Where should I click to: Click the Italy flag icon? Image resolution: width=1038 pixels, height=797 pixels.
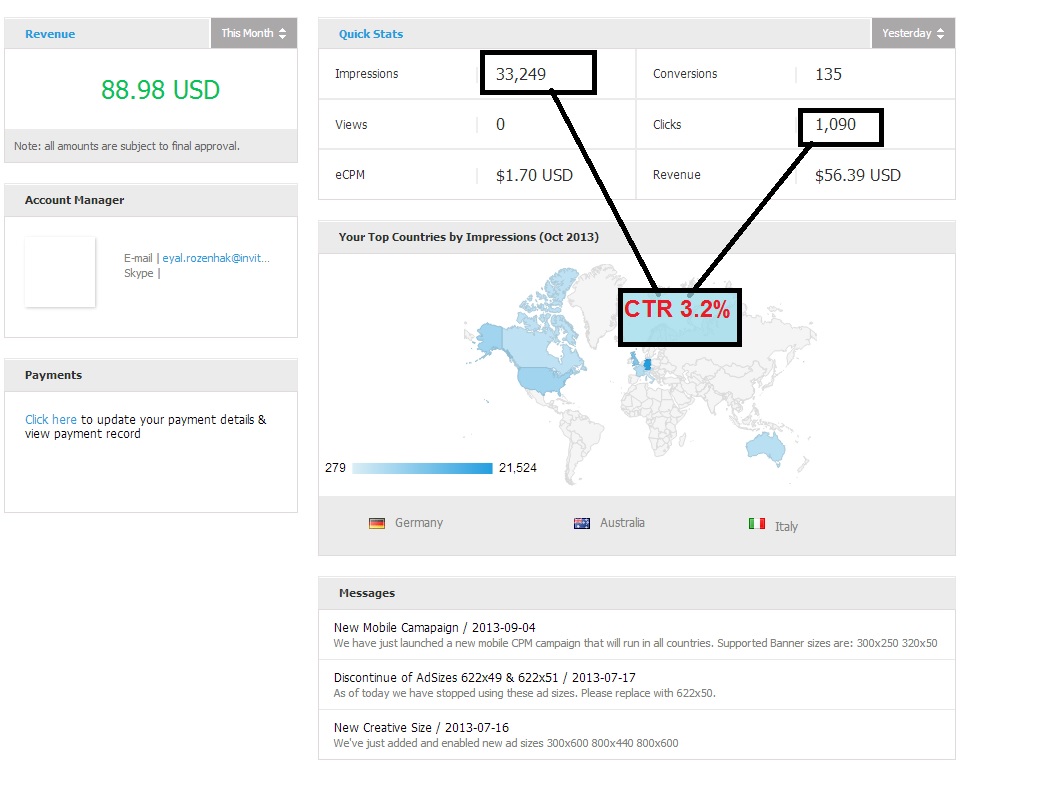pyautogui.click(x=757, y=523)
